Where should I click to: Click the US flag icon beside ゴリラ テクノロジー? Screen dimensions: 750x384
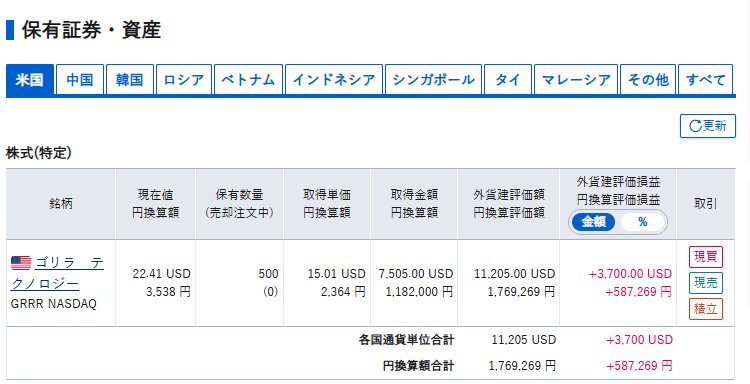pos(21,263)
